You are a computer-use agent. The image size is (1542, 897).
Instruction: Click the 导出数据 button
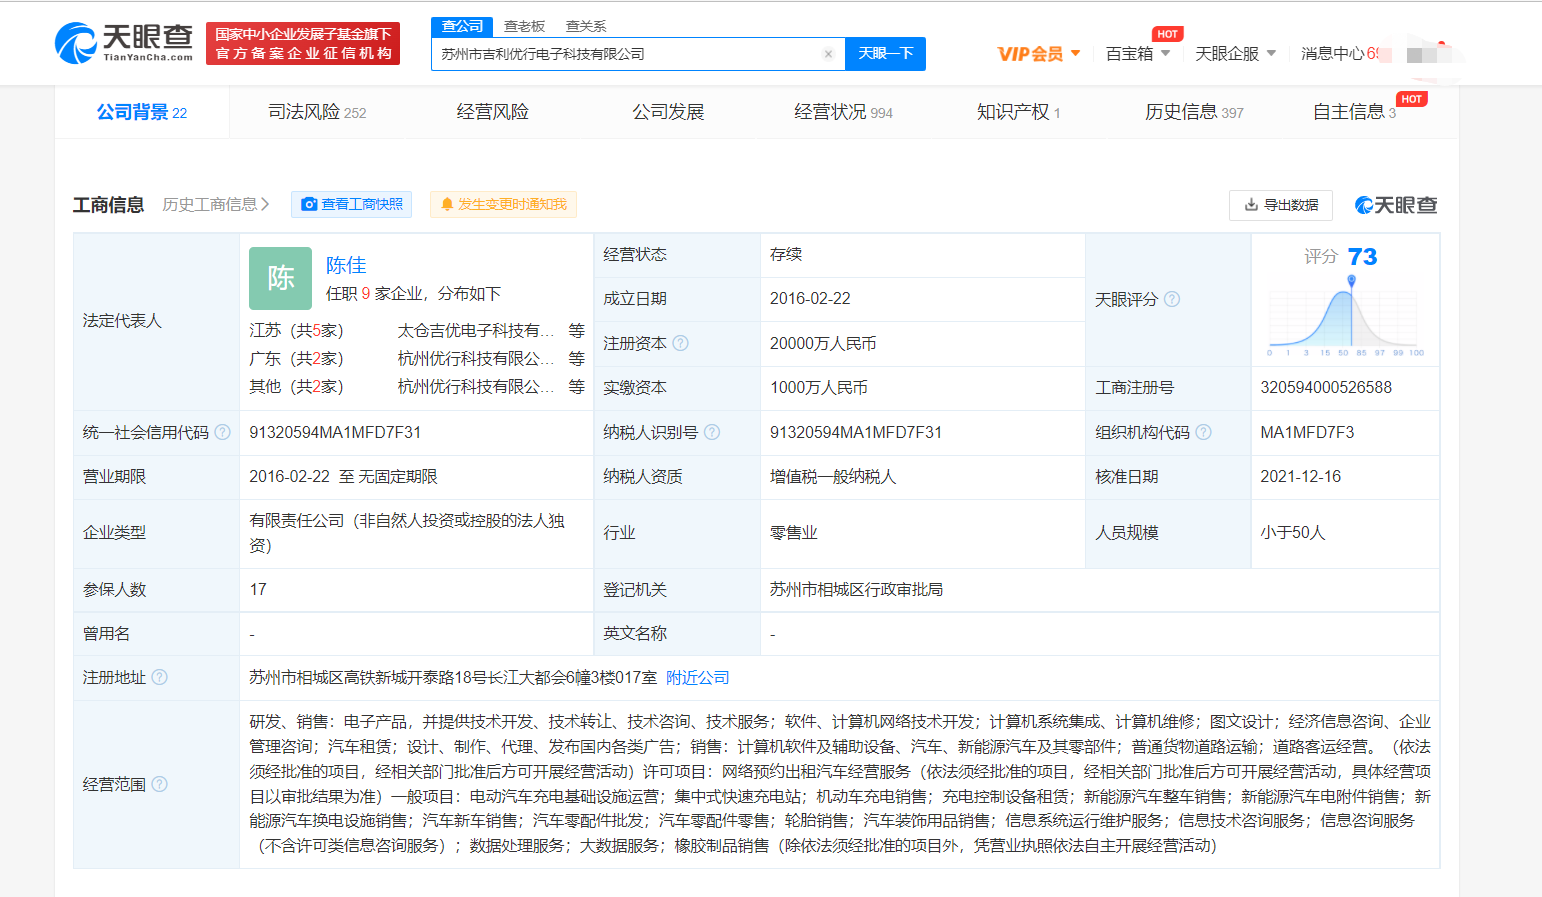1281,205
